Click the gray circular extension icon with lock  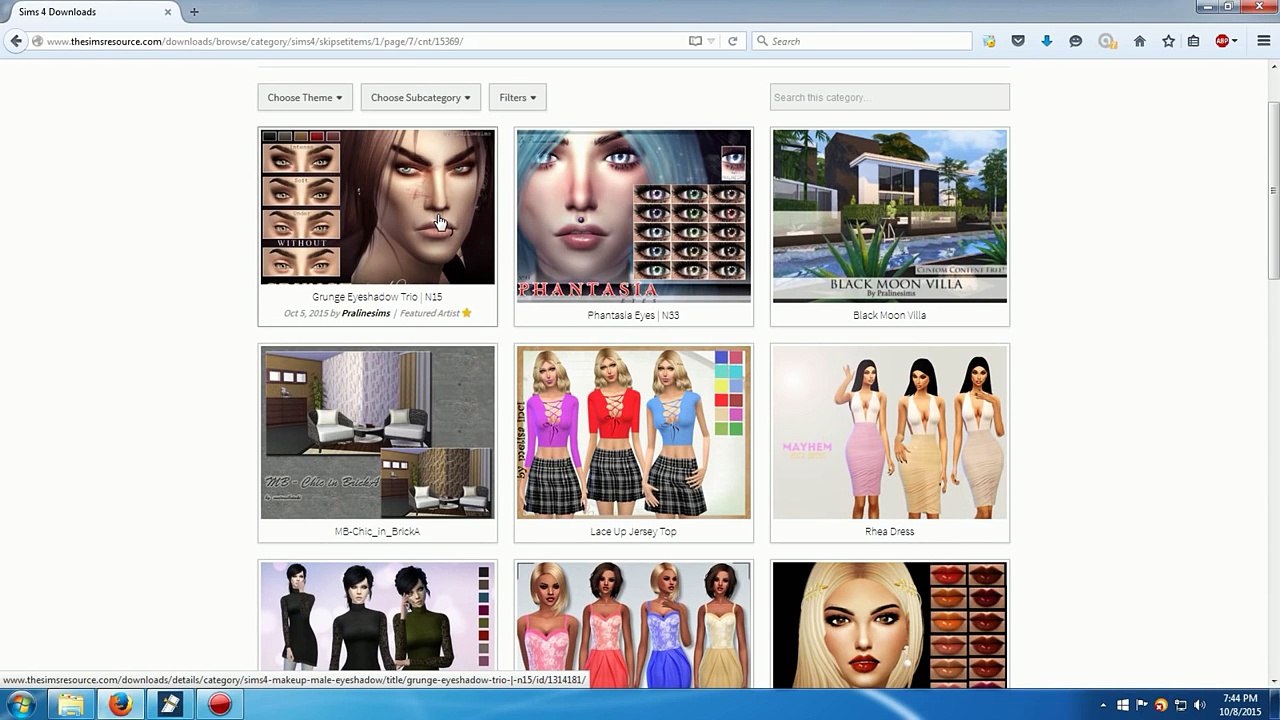tap(1107, 41)
